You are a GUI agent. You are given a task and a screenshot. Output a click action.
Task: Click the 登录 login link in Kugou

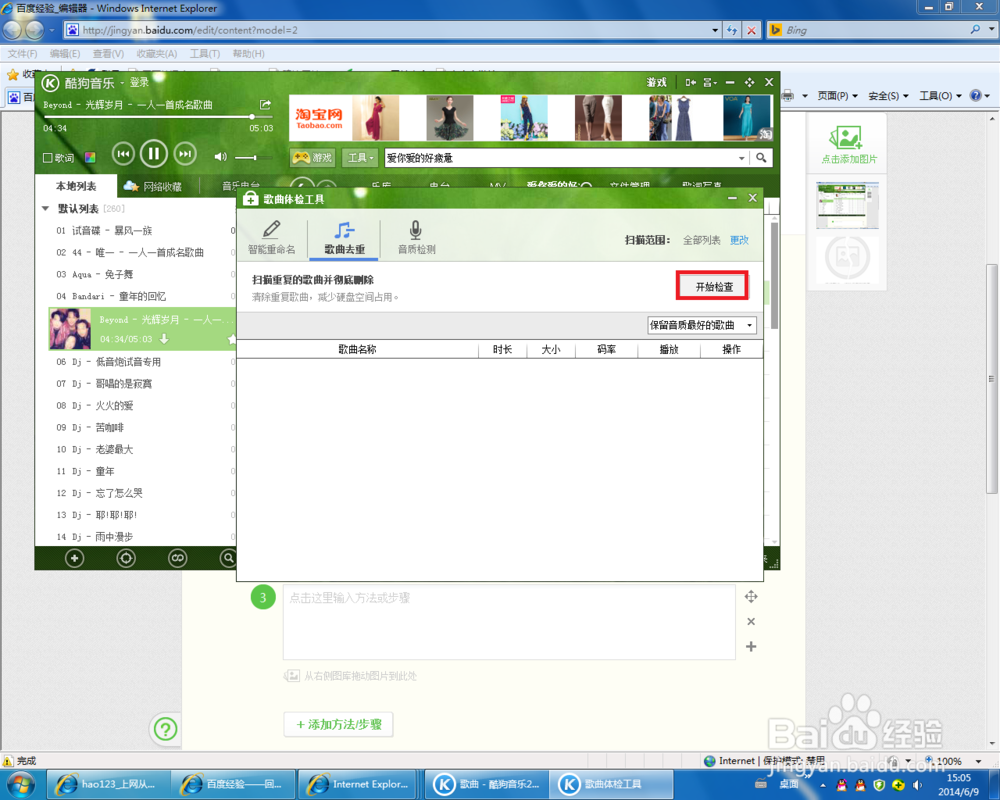[x=139, y=82]
